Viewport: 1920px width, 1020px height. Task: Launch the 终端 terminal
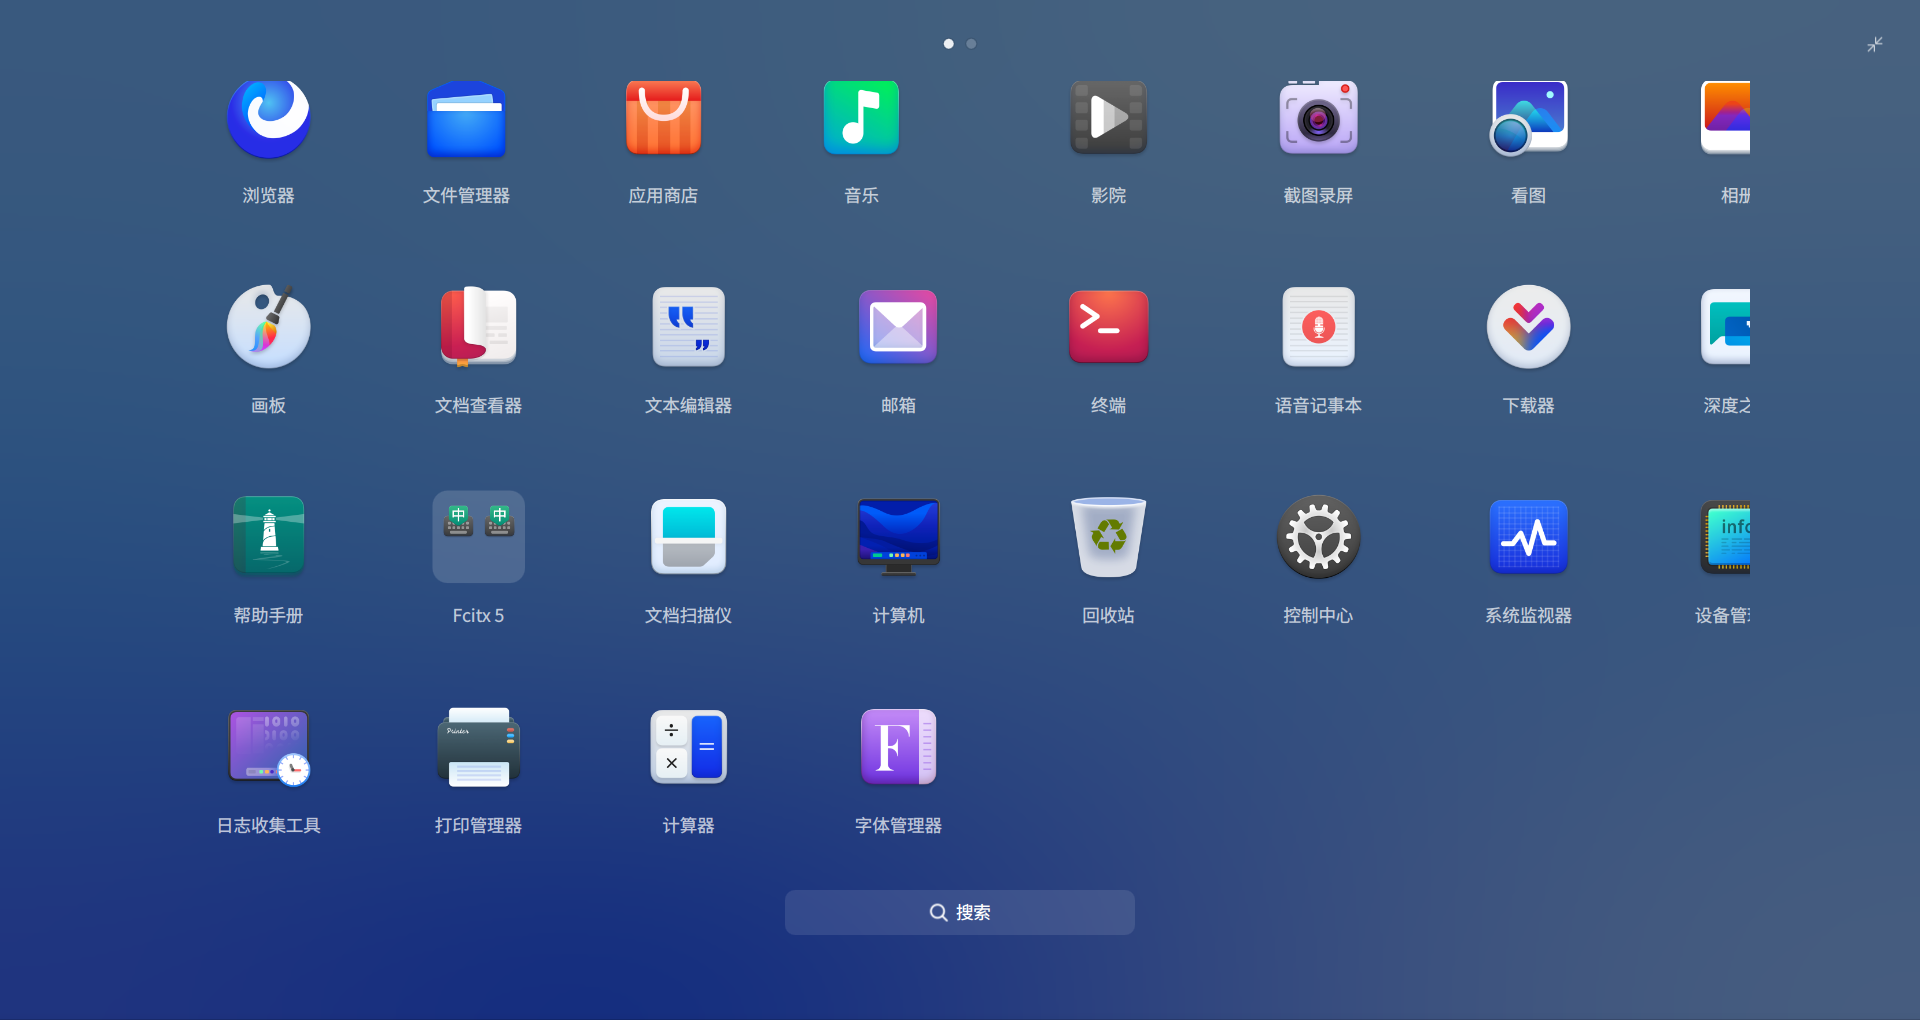pos(1108,327)
